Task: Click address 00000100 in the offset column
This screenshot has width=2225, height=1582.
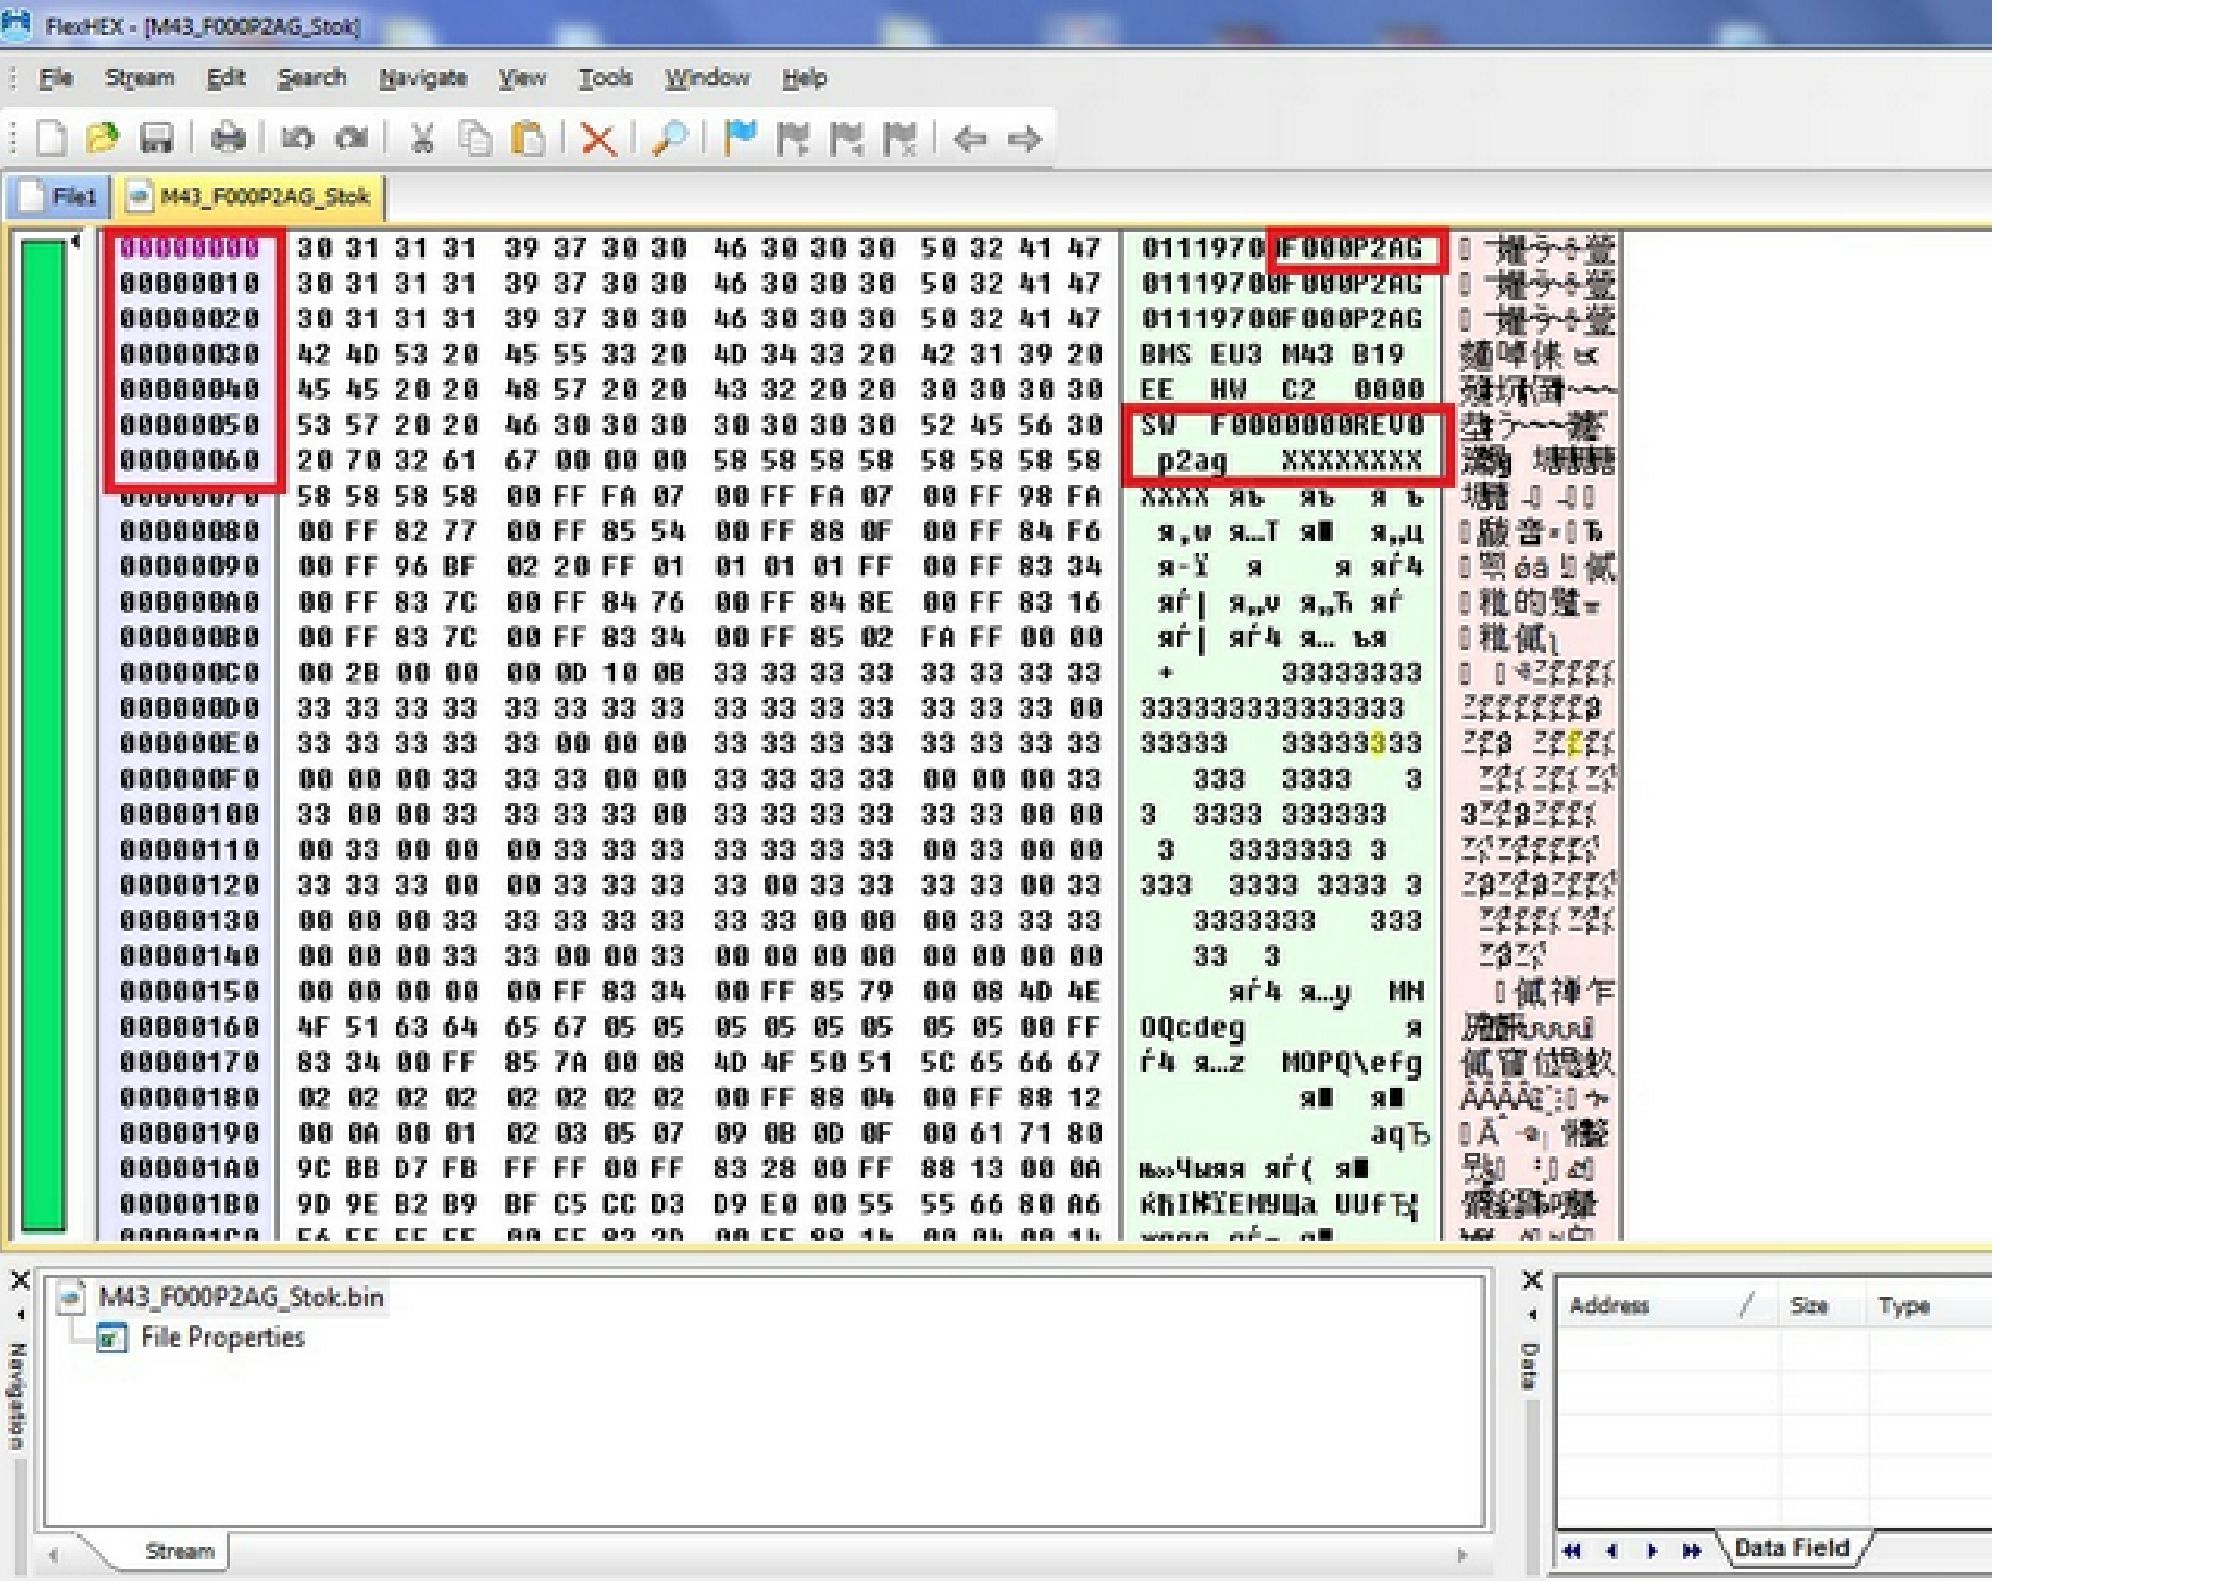Action: tap(190, 814)
